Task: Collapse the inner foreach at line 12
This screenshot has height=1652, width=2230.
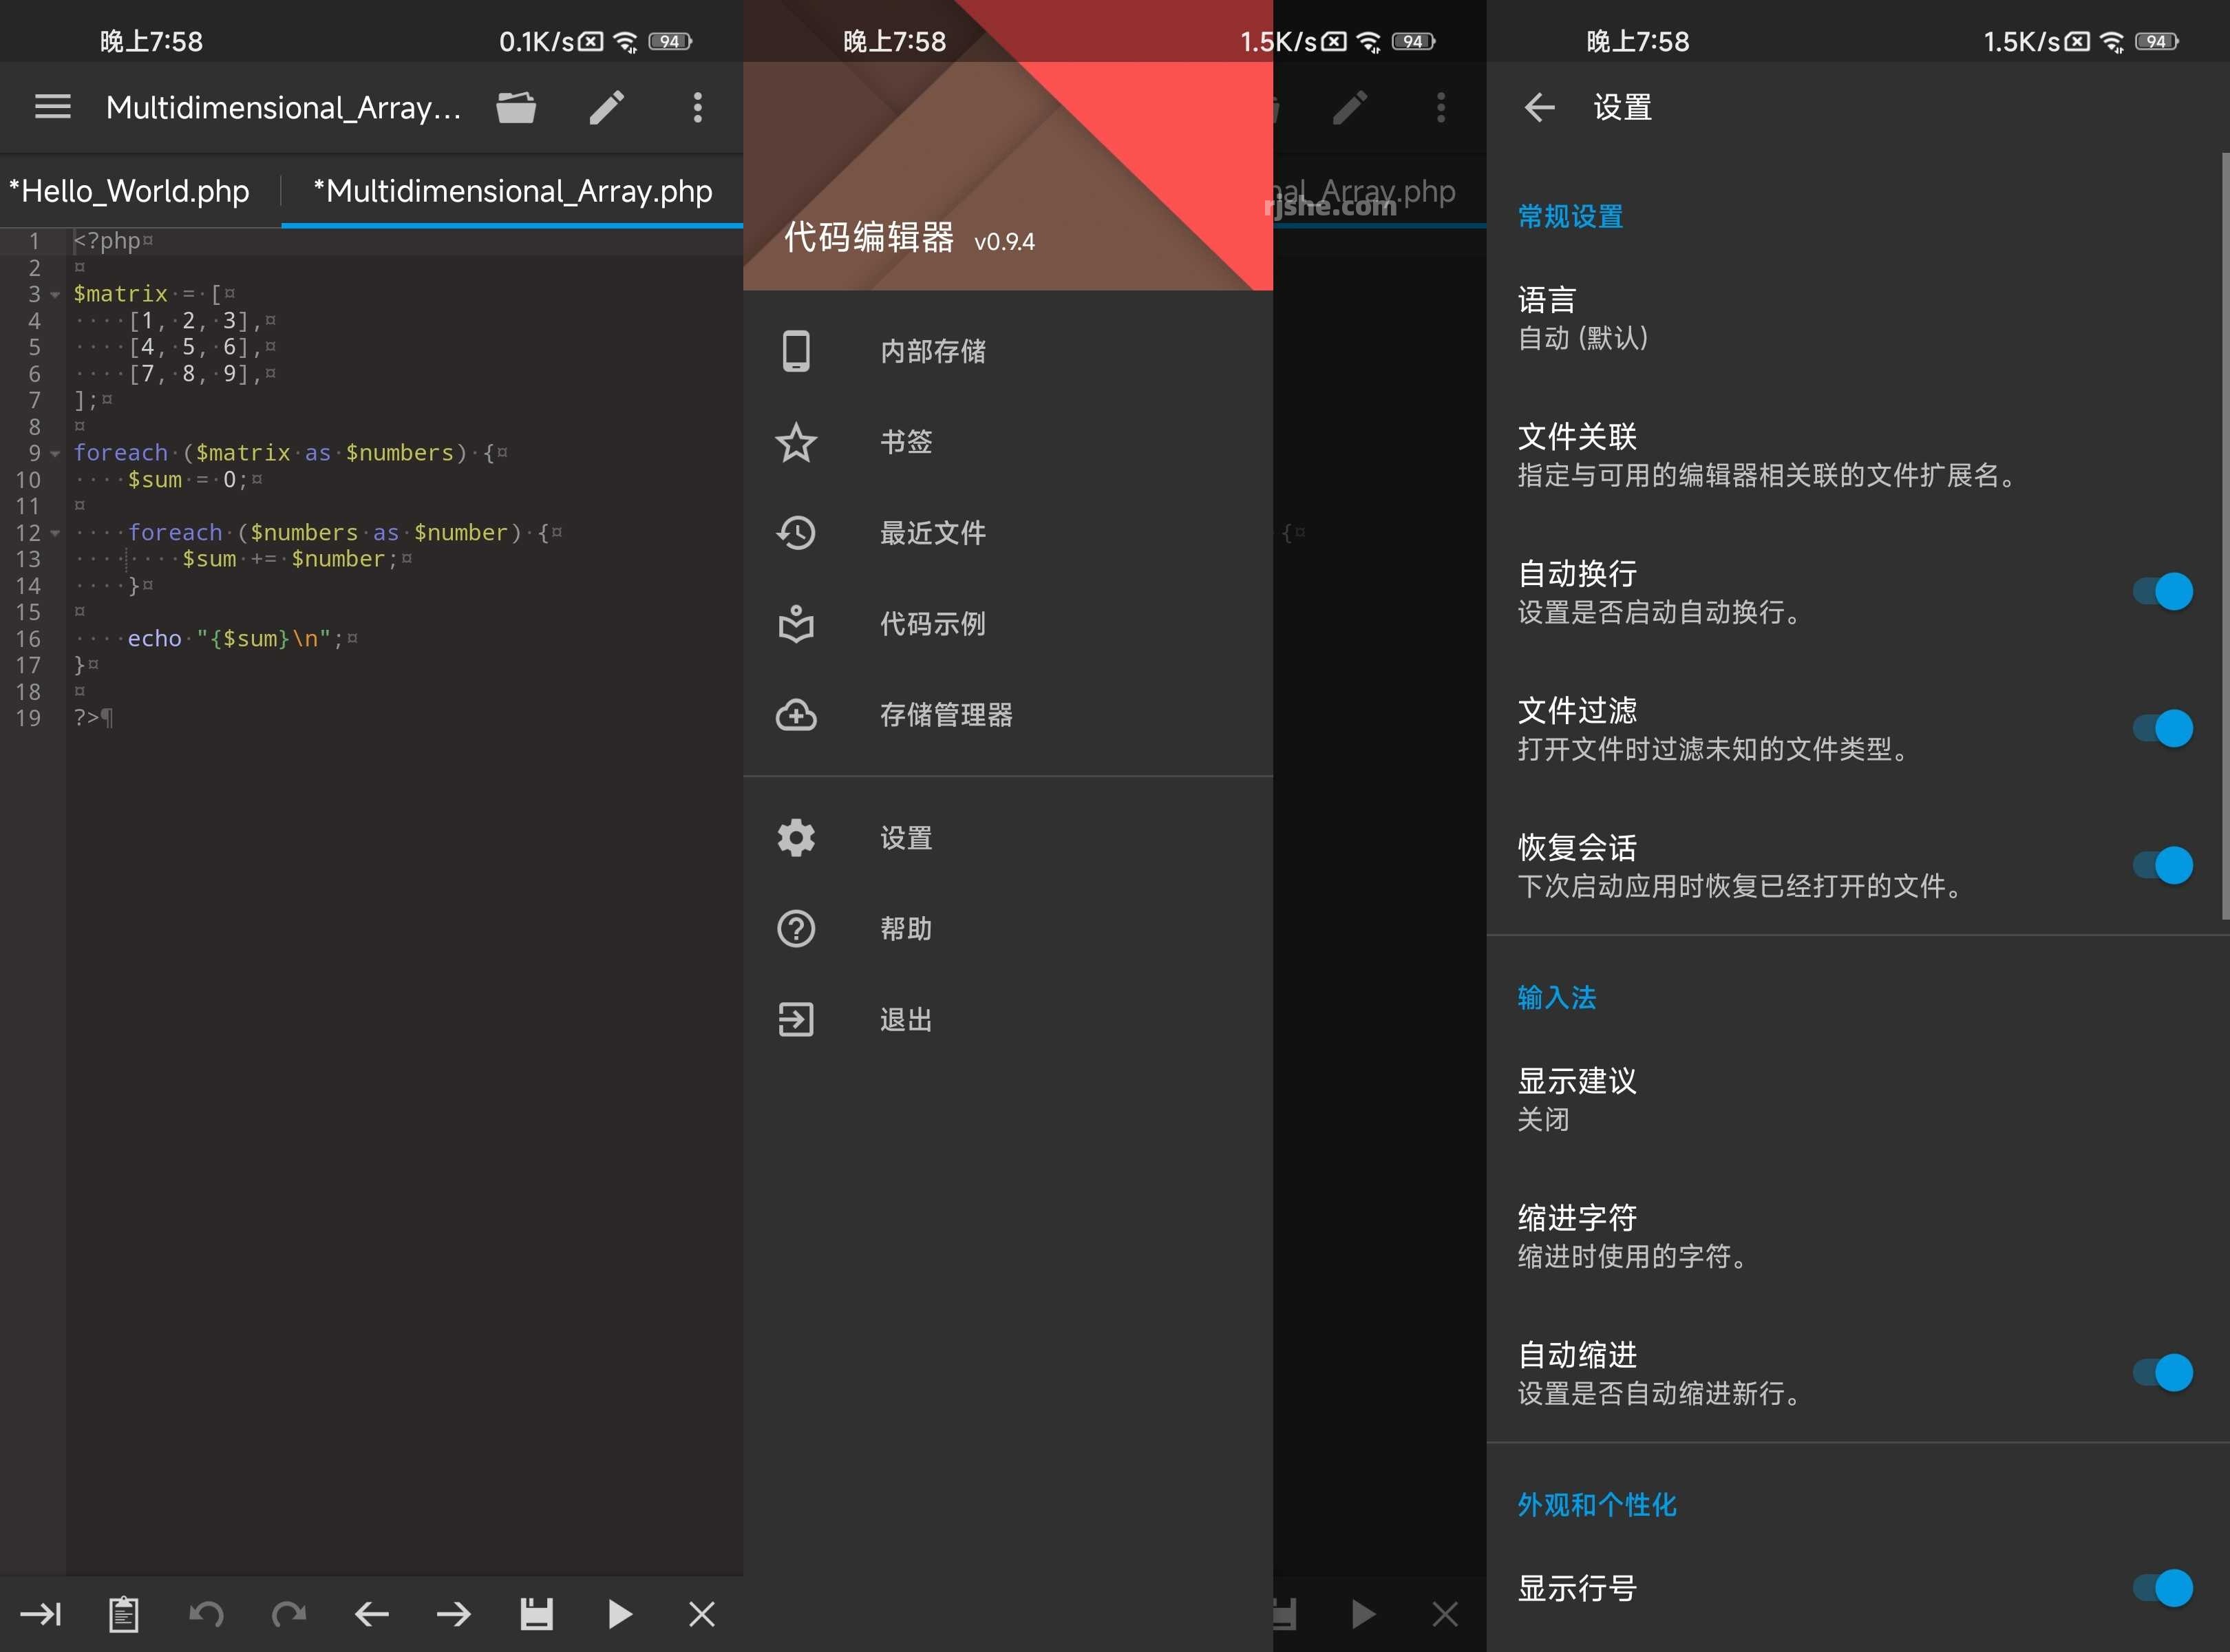Action: 55,533
